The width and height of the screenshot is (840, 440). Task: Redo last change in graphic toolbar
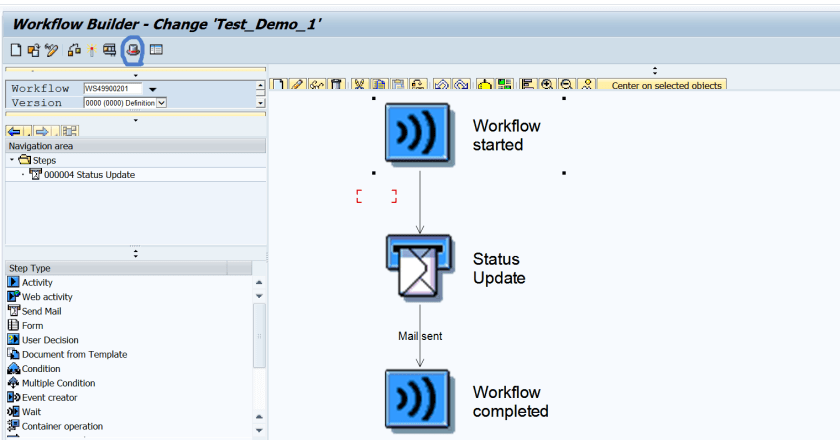coord(461,85)
